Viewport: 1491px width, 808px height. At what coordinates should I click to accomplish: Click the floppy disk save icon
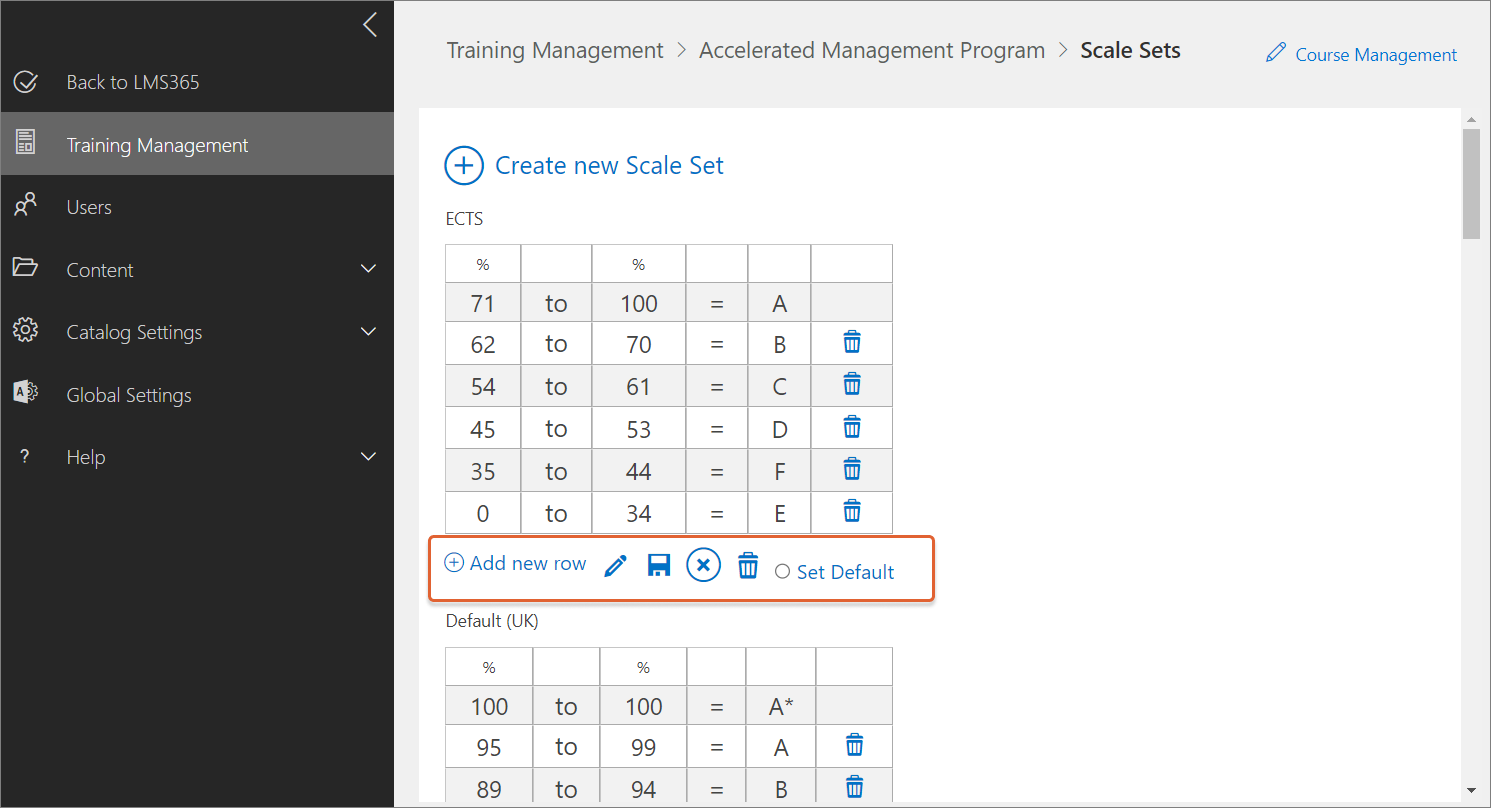[x=658, y=566]
